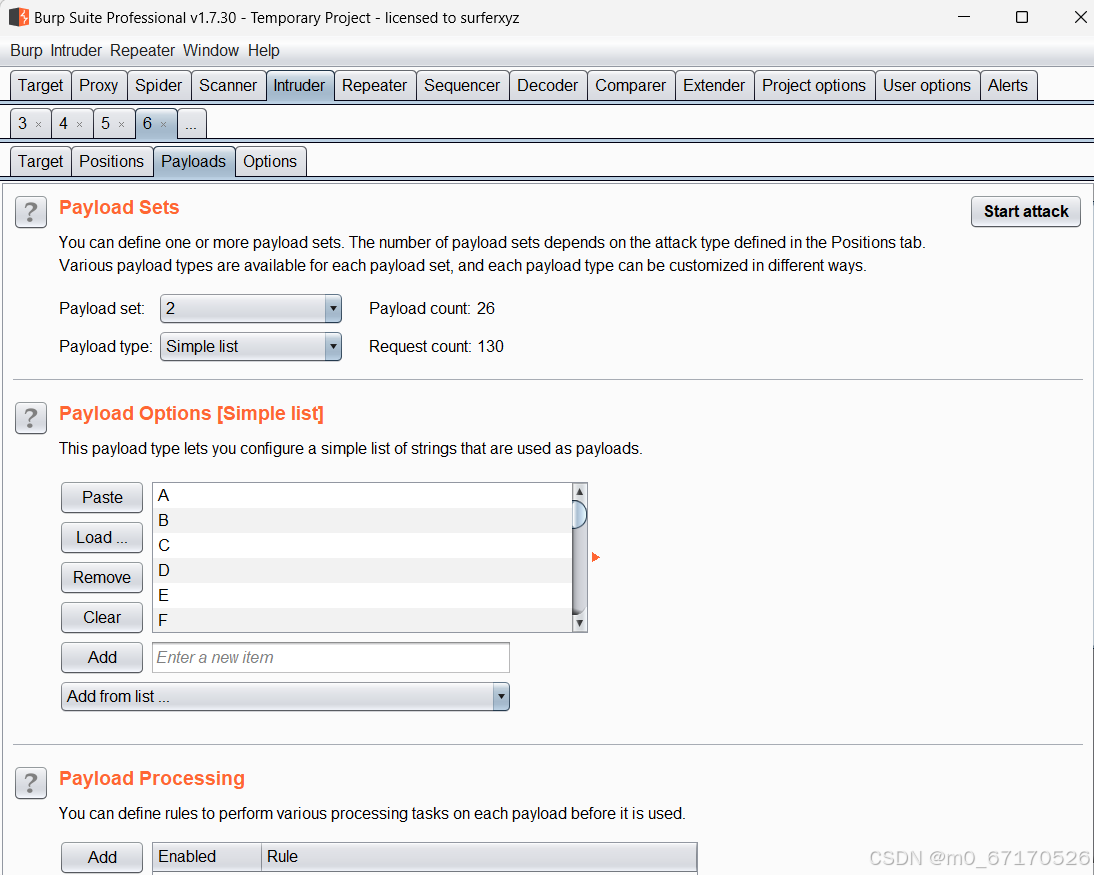Click the payload list scroll down arrow
The width and height of the screenshot is (1094, 875).
point(579,623)
